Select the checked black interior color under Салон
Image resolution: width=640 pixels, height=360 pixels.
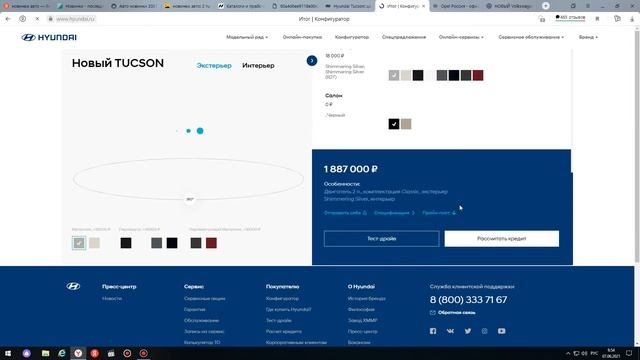(394, 124)
